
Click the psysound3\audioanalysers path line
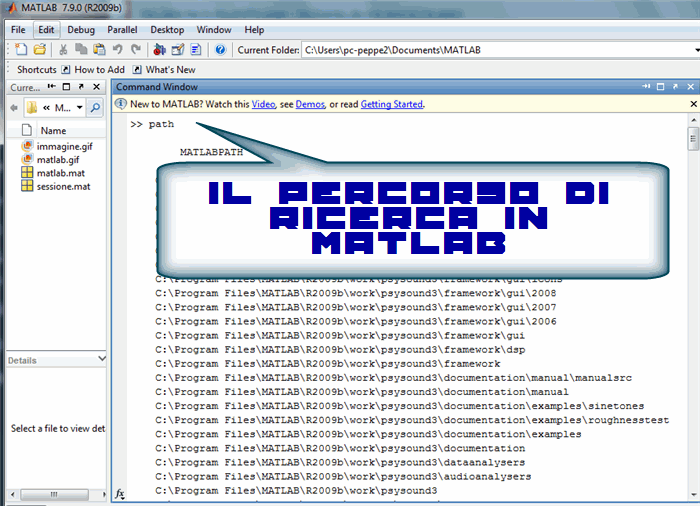pos(343,477)
